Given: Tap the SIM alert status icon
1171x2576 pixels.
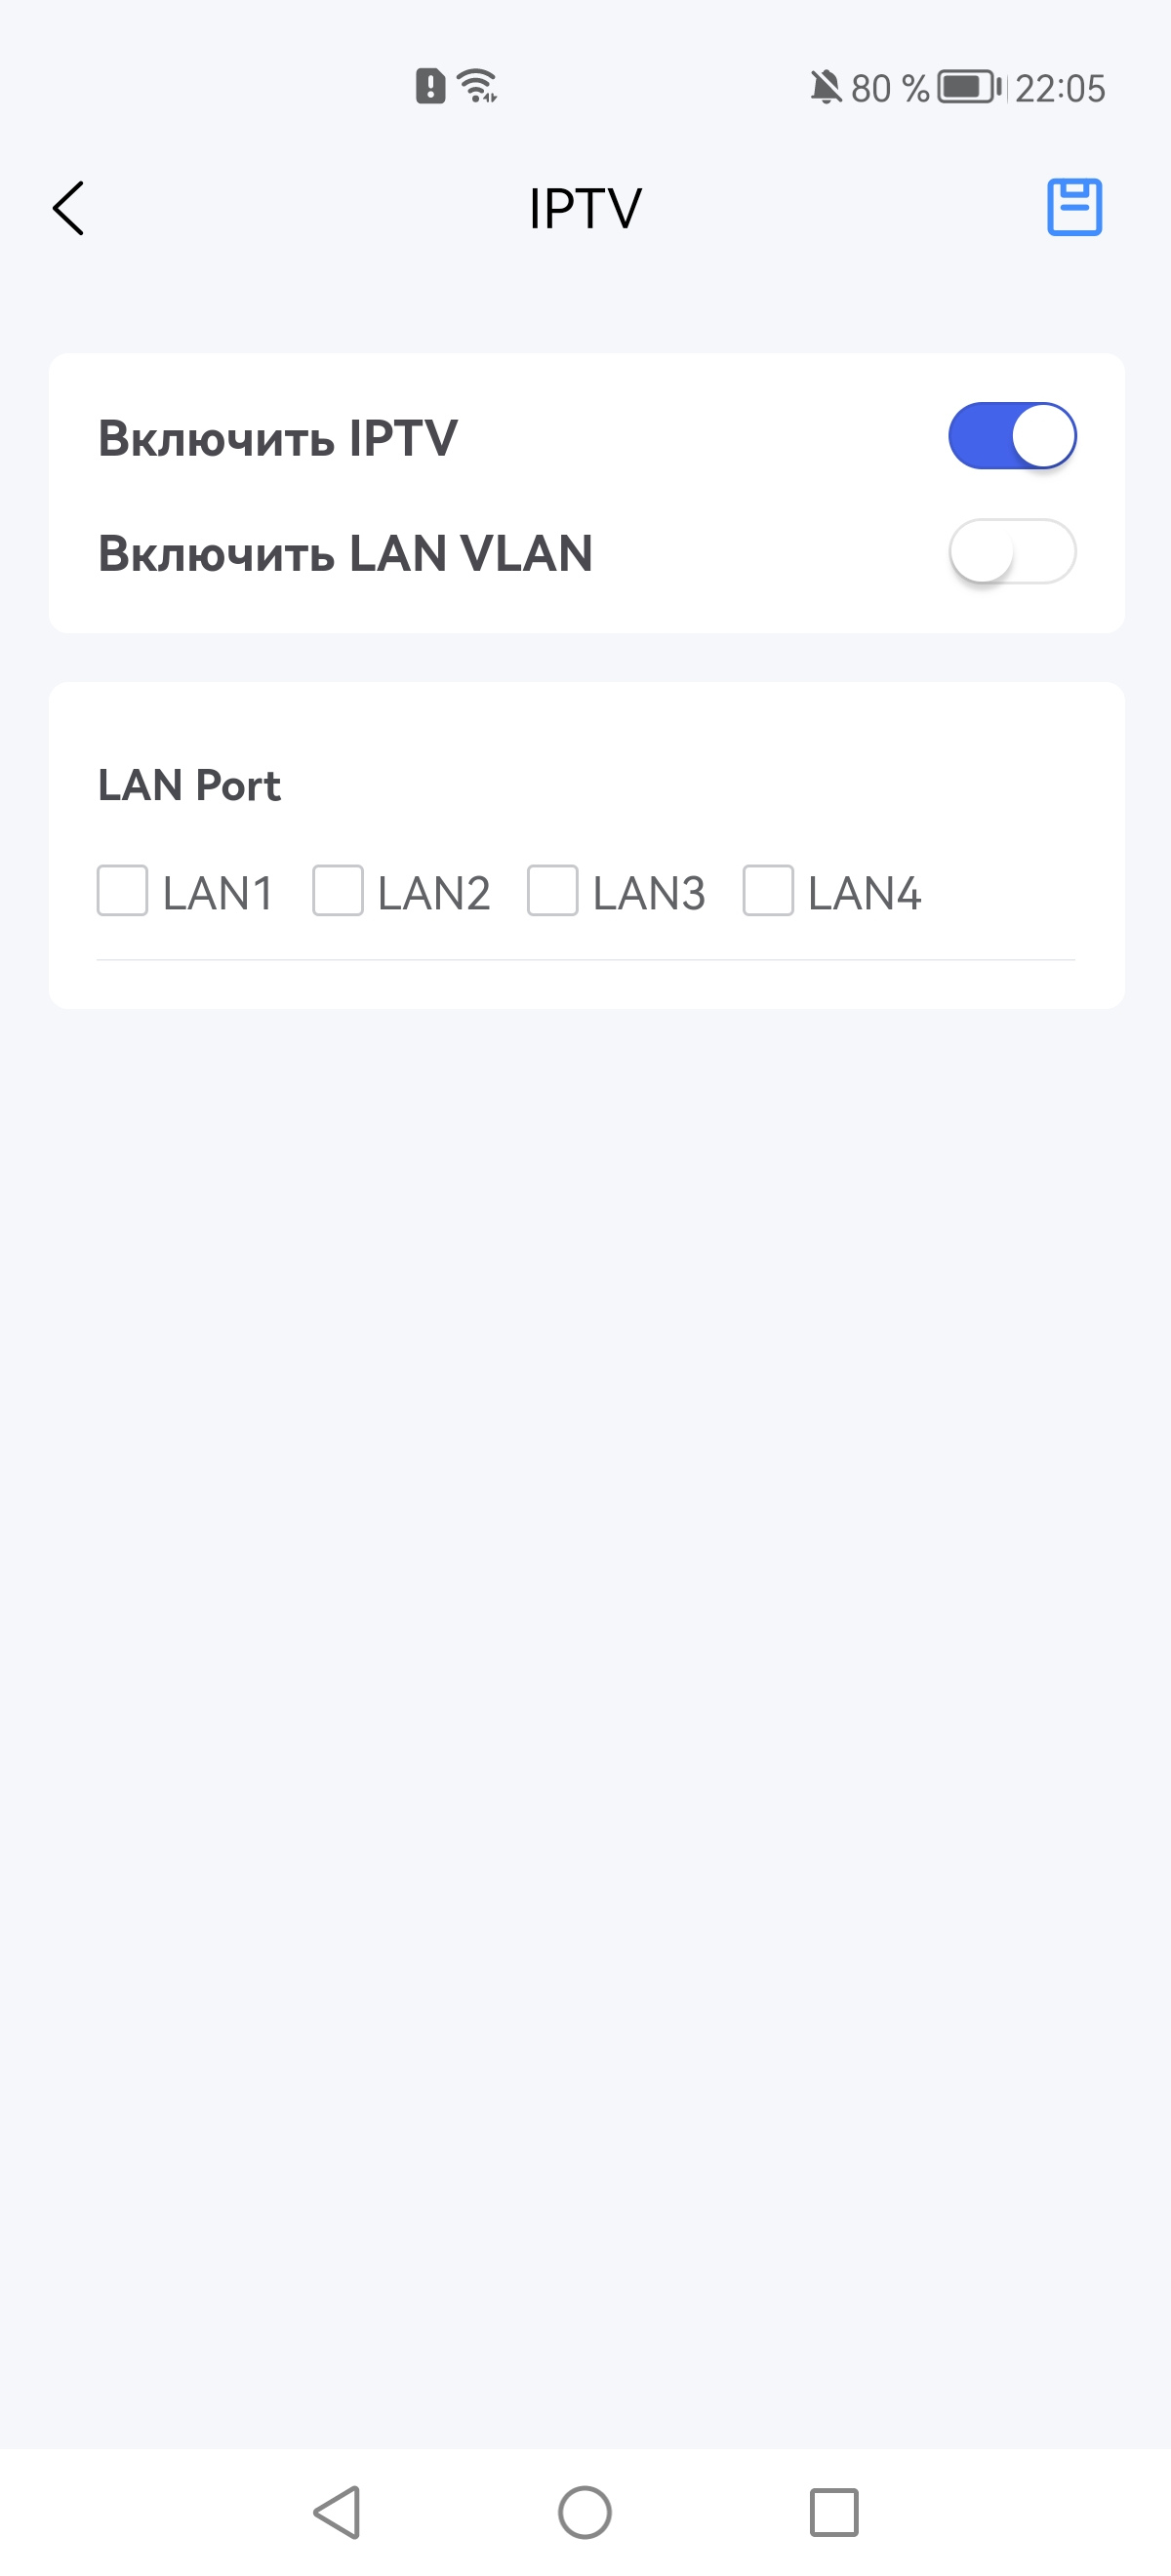Looking at the screenshot, I should click(x=430, y=86).
